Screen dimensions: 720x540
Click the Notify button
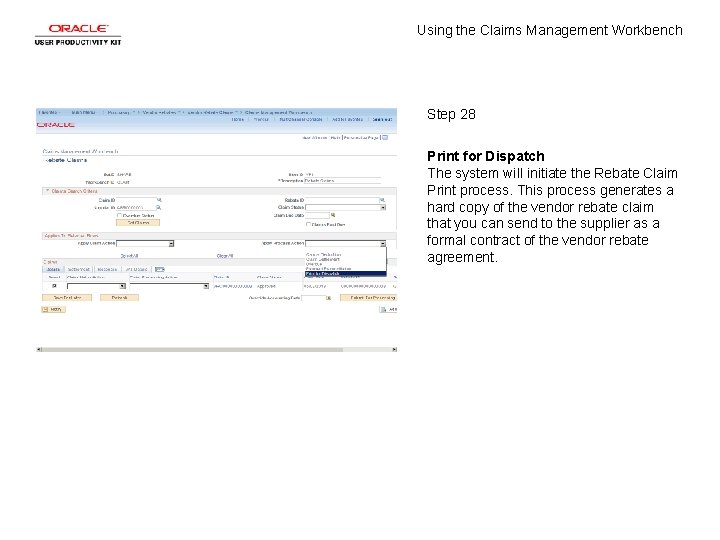[54, 309]
